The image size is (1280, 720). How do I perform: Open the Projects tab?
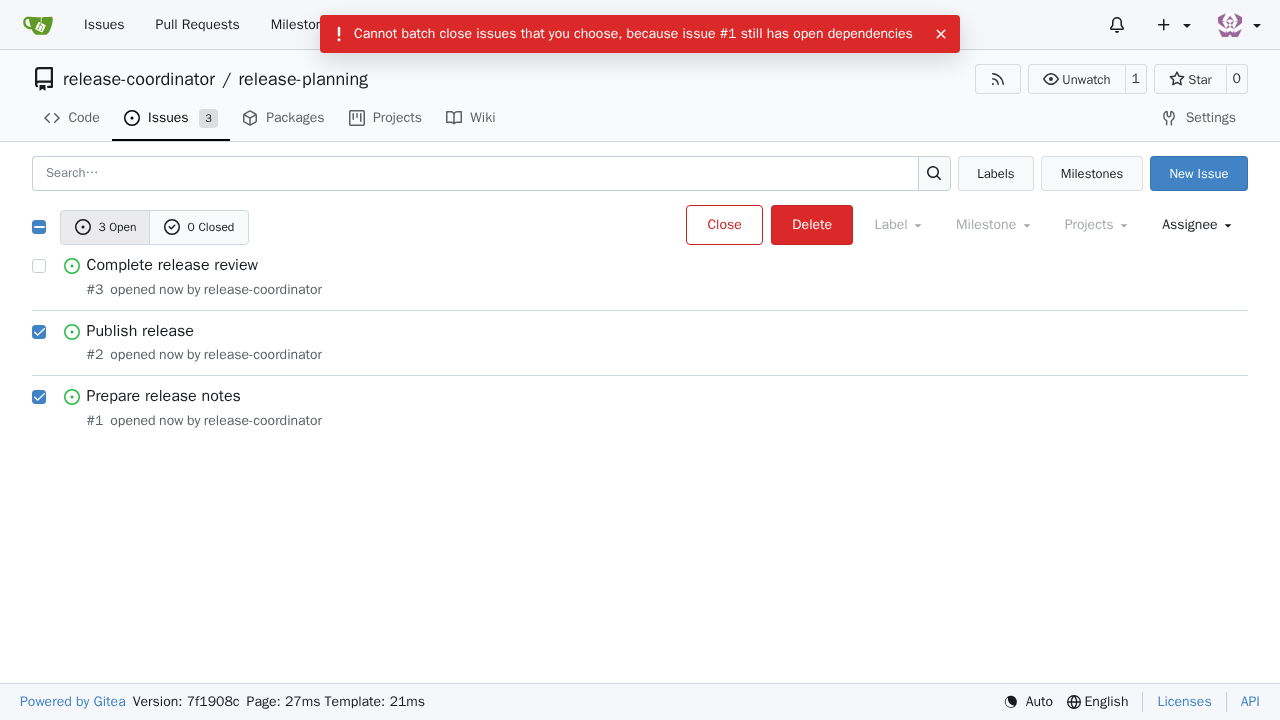(385, 118)
